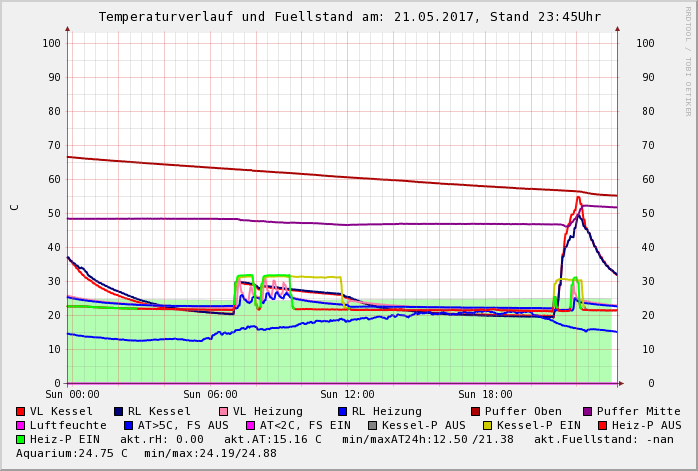Select the blue RL Heizung legend swatch

[342, 411]
